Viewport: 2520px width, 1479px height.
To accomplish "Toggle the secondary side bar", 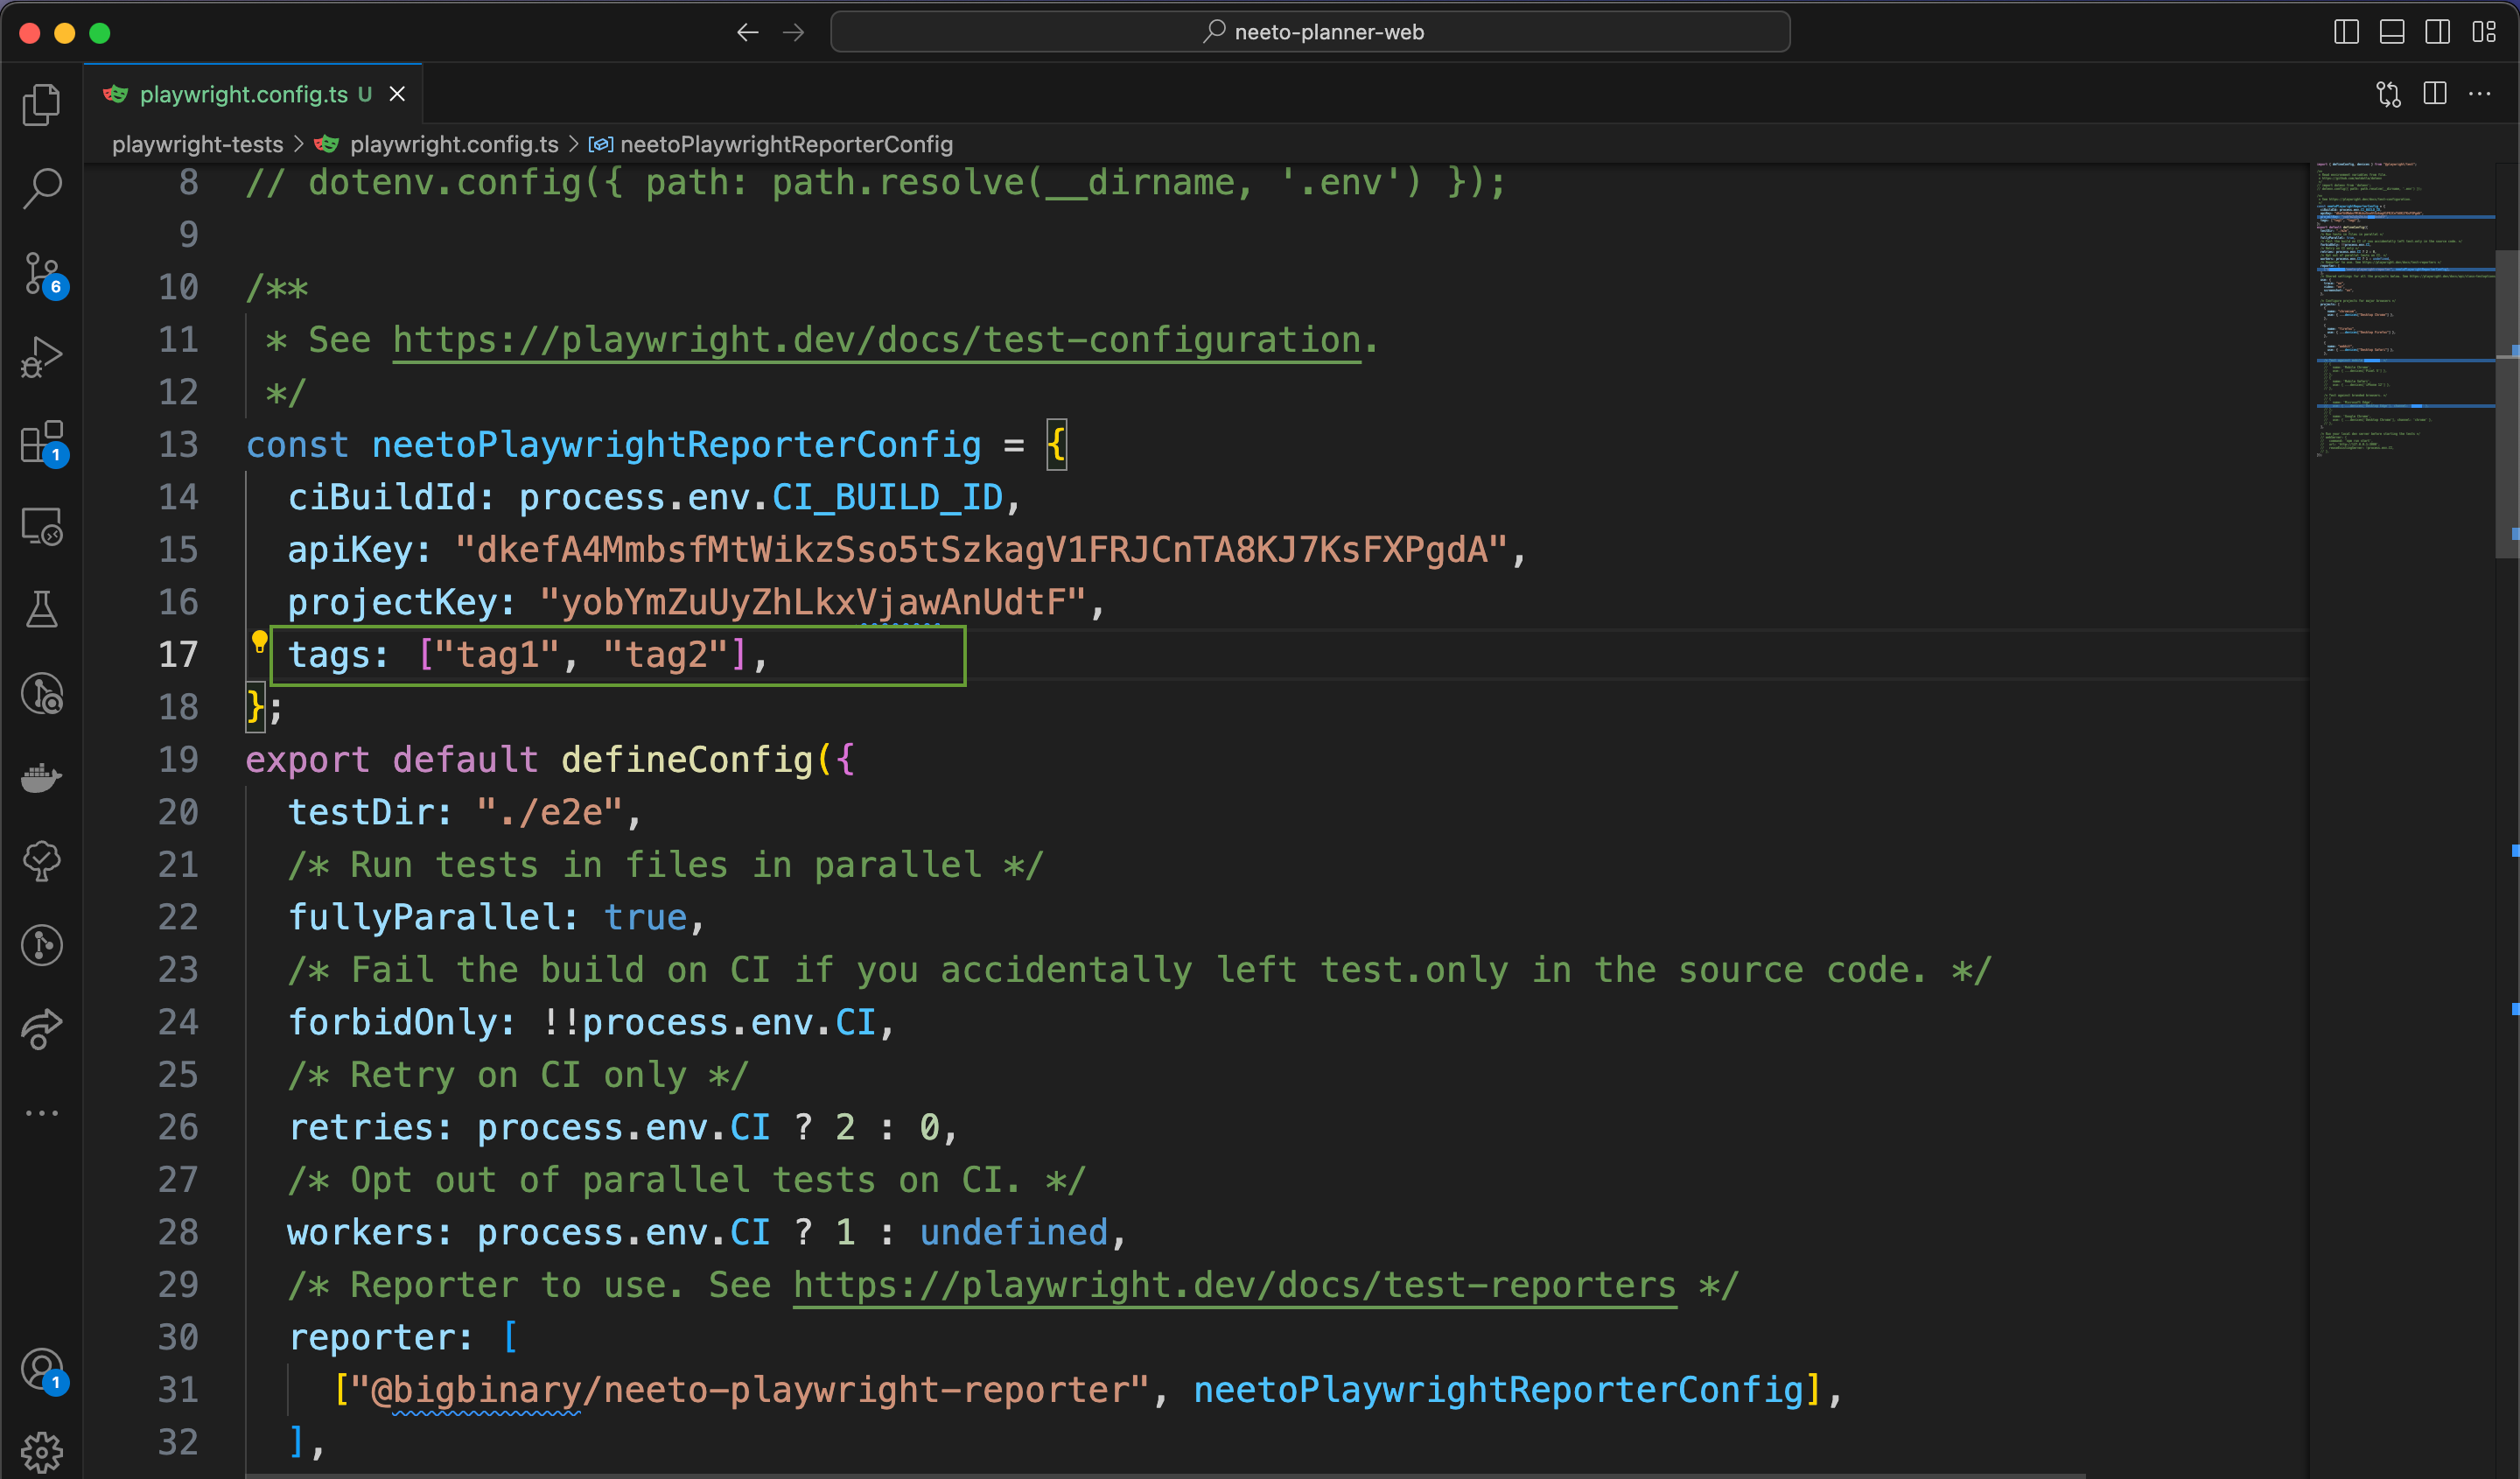I will [x=2438, y=32].
